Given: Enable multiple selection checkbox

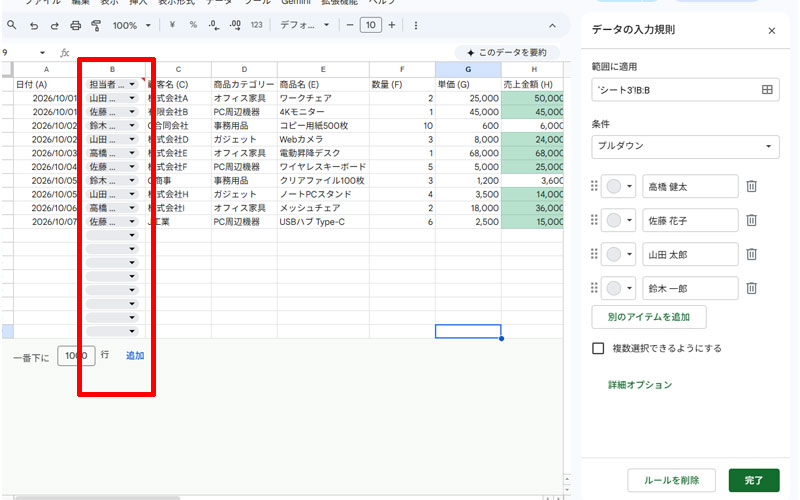Looking at the screenshot, I should click(598, 348).
